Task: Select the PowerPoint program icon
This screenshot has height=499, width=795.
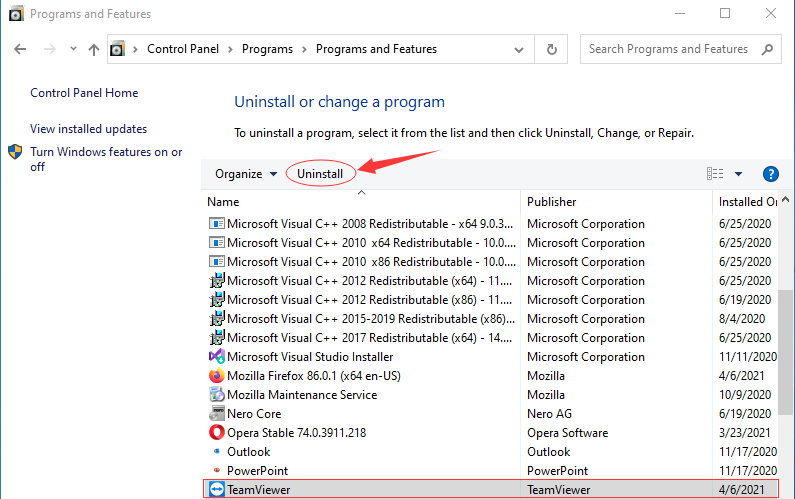Action: coord(217,470)
